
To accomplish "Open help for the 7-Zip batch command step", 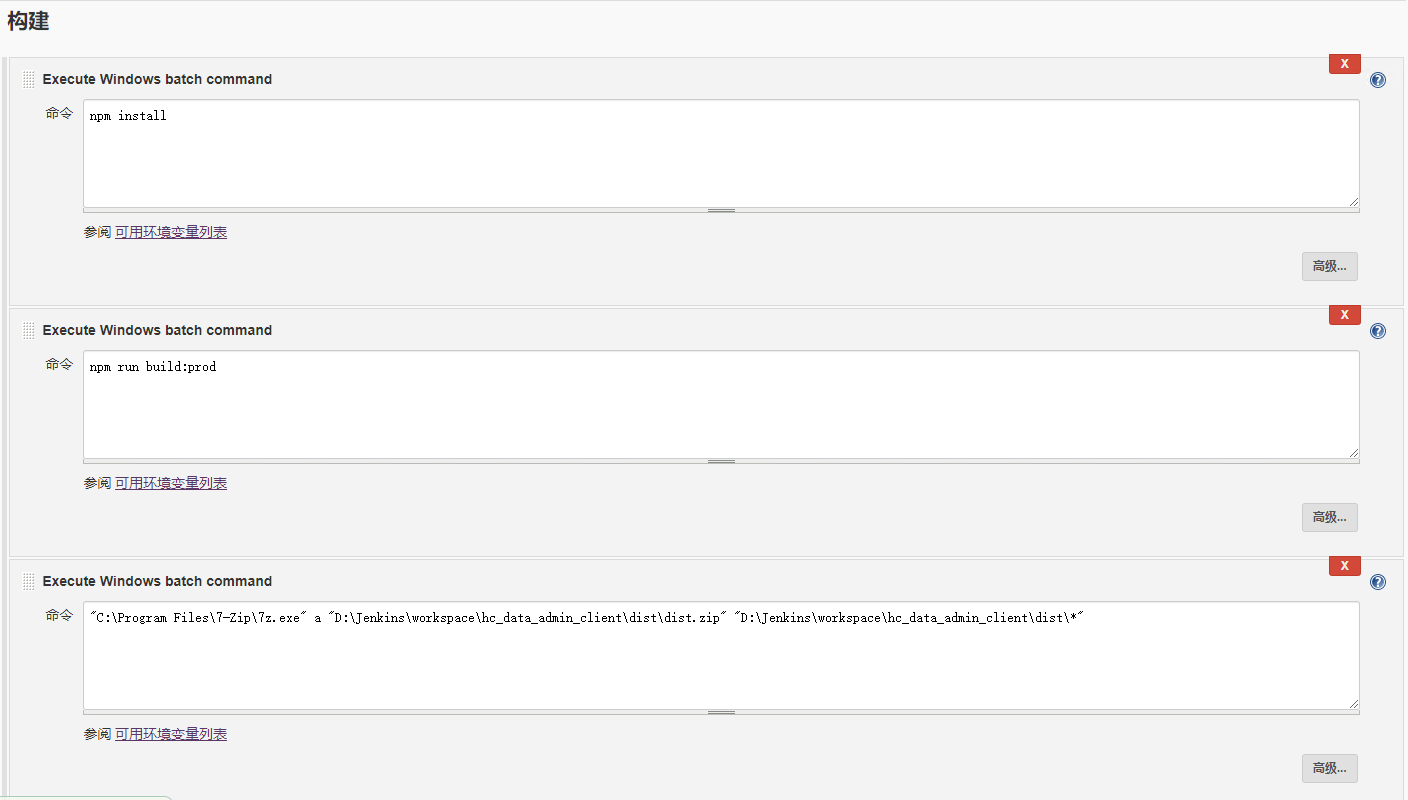I will (1378, 582).
